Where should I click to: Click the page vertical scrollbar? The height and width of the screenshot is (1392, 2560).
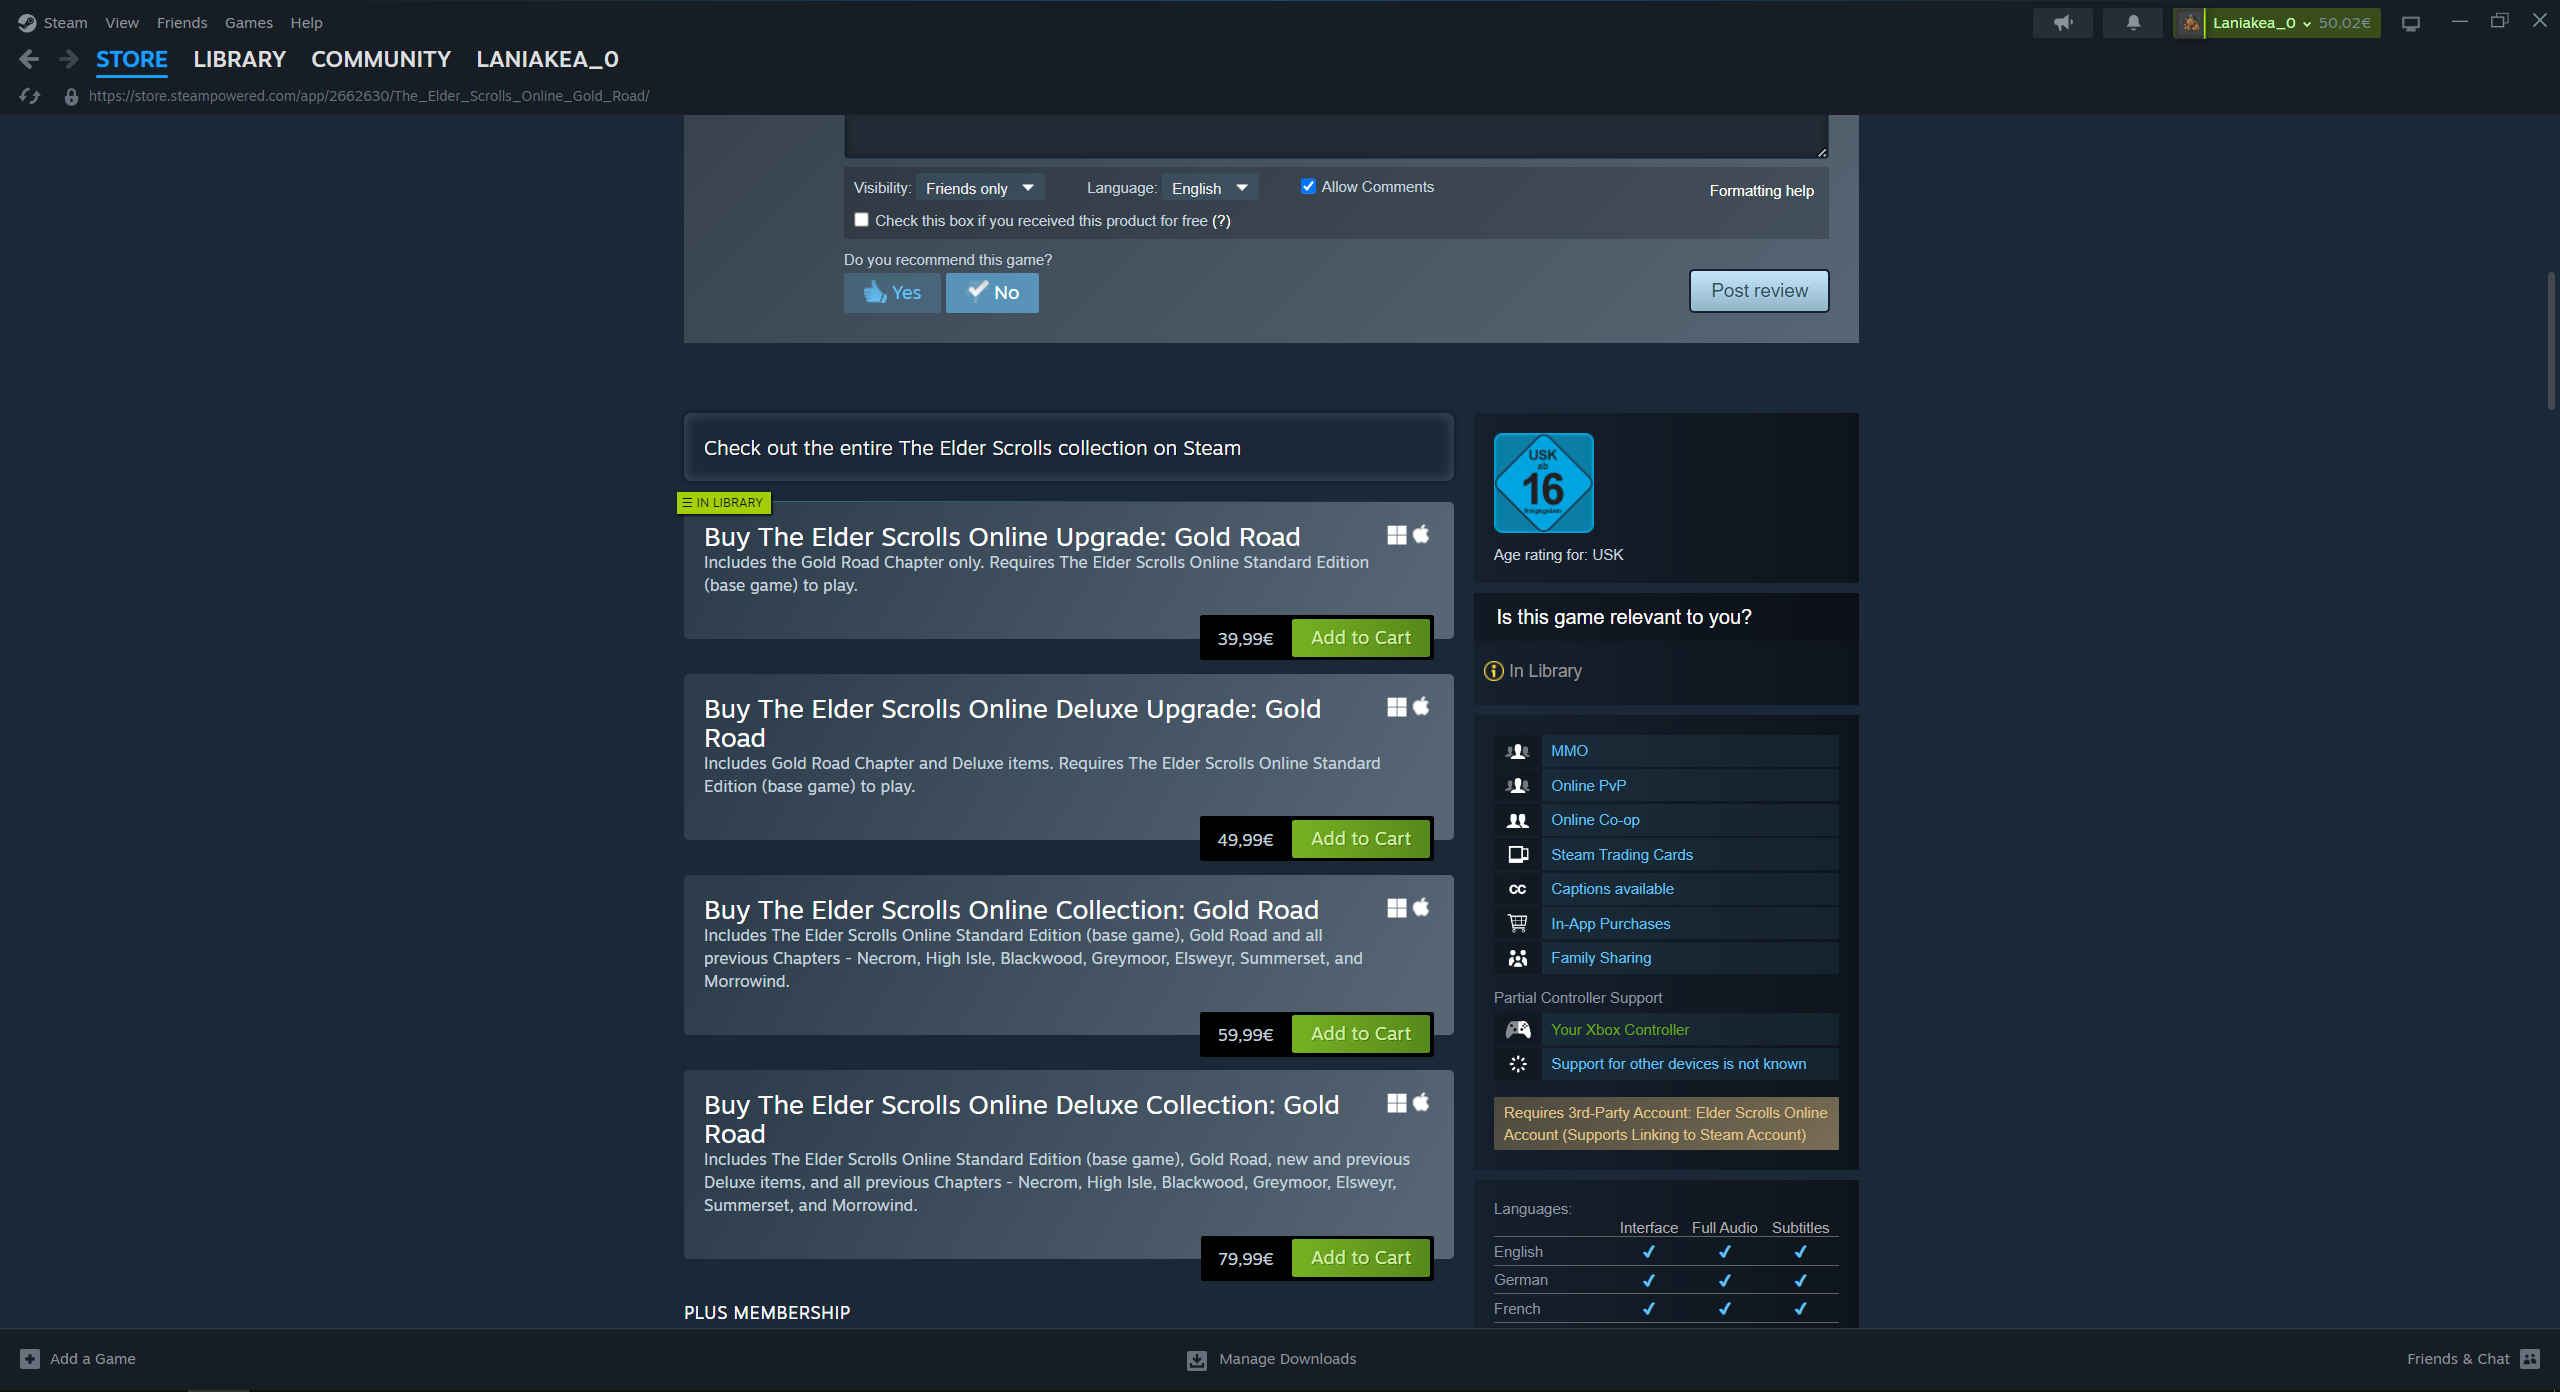2552,340
